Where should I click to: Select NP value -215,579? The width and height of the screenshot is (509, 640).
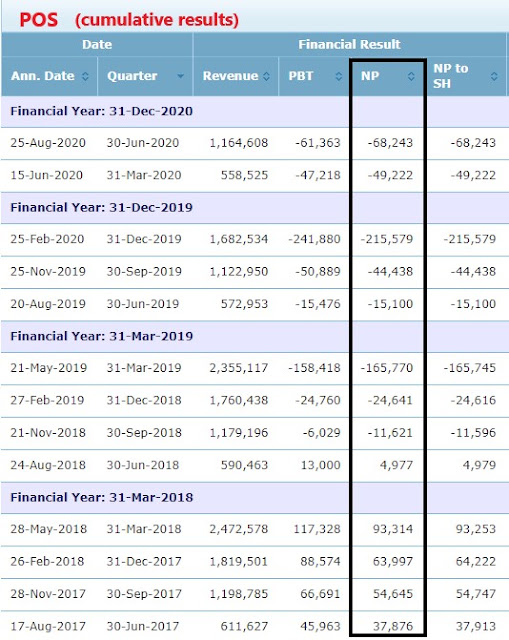(387, 239)
